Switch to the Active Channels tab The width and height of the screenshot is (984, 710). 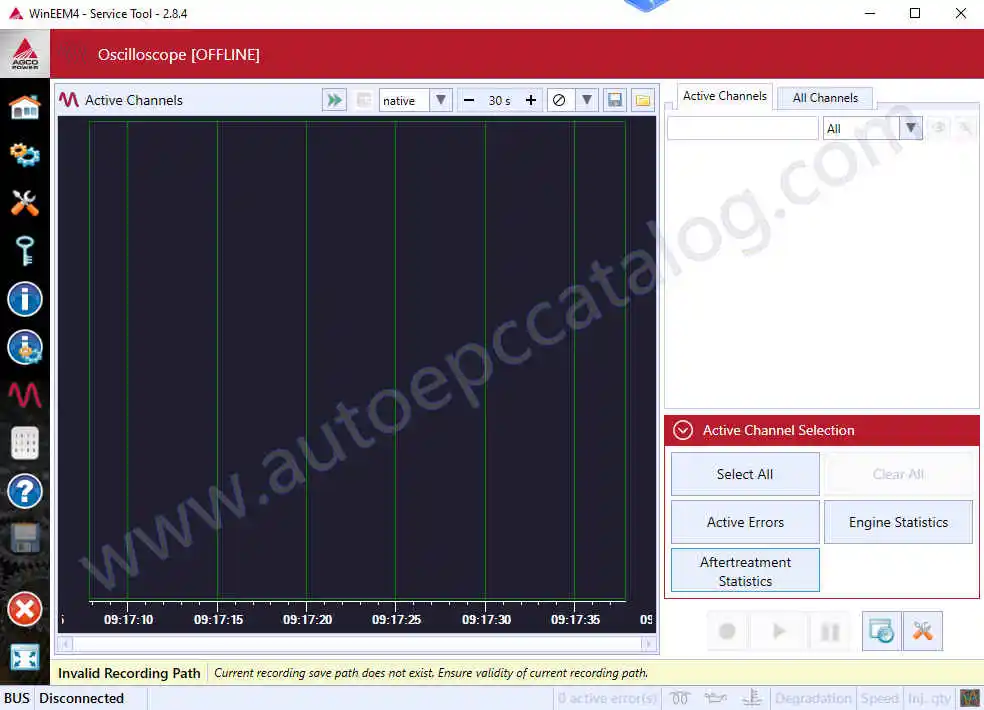tap(725, 96)
